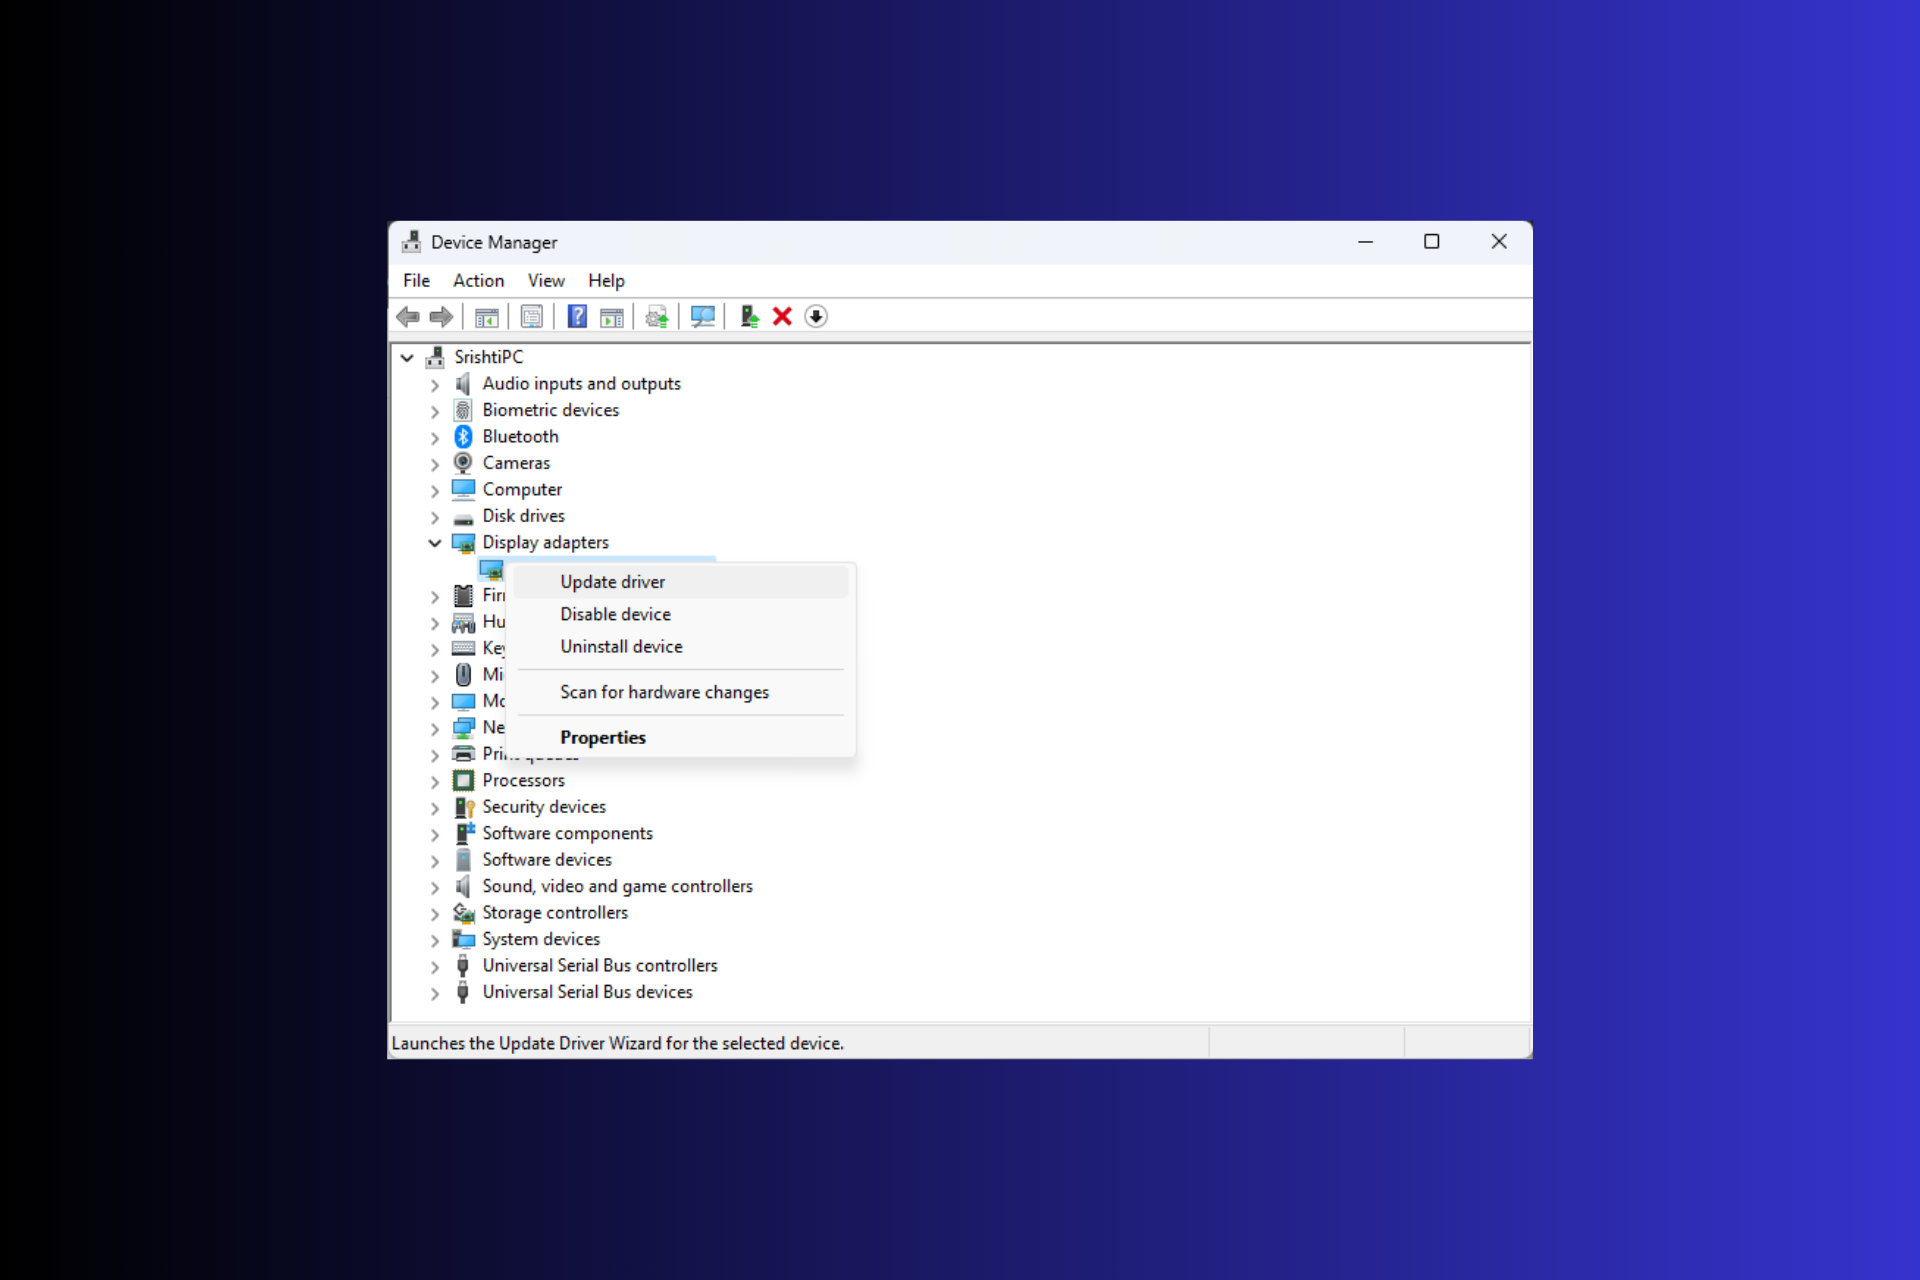
Task: Click the red Uninstall device toolbar icon
Action: tap(782, 316)
